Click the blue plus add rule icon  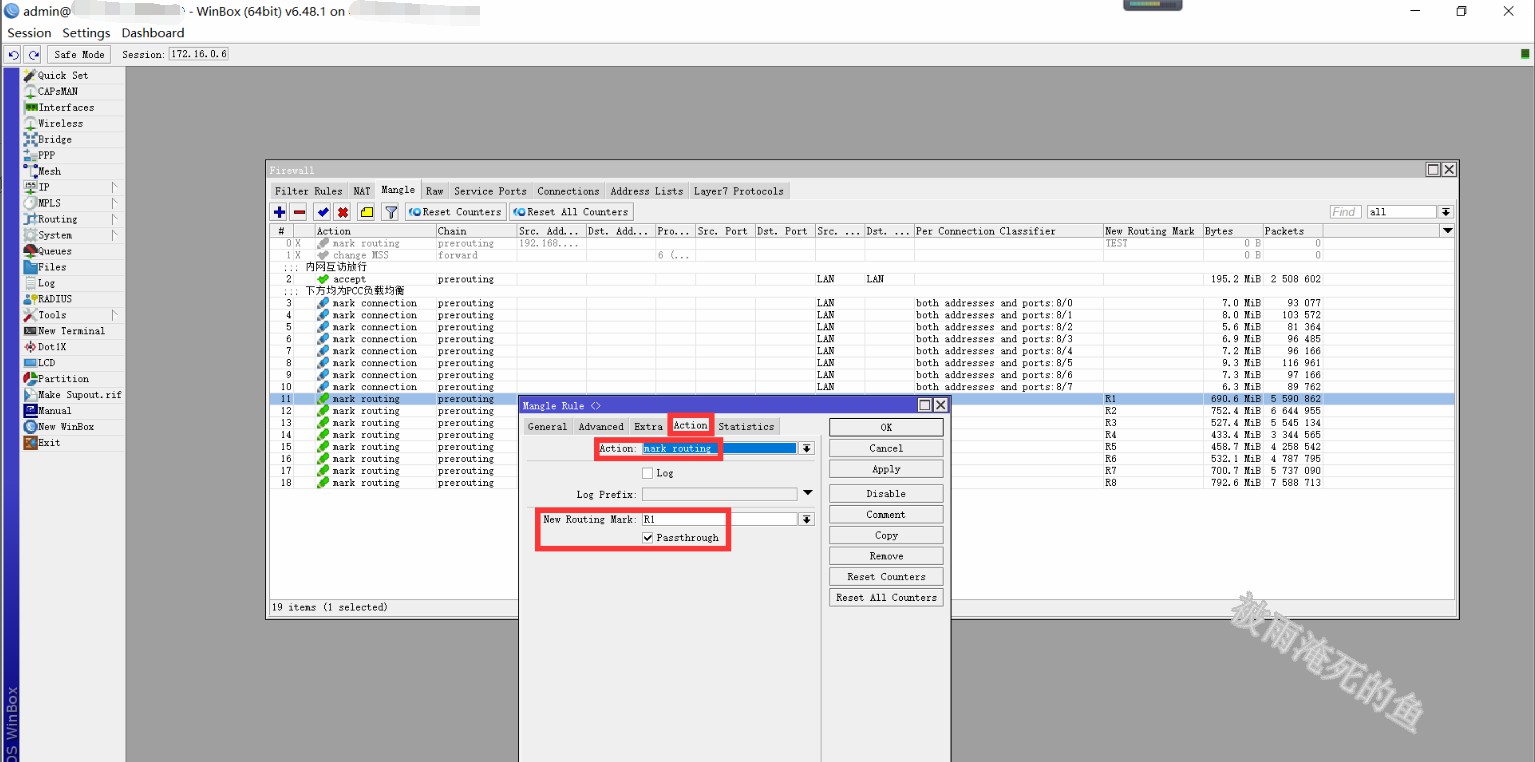pos(279,212)
